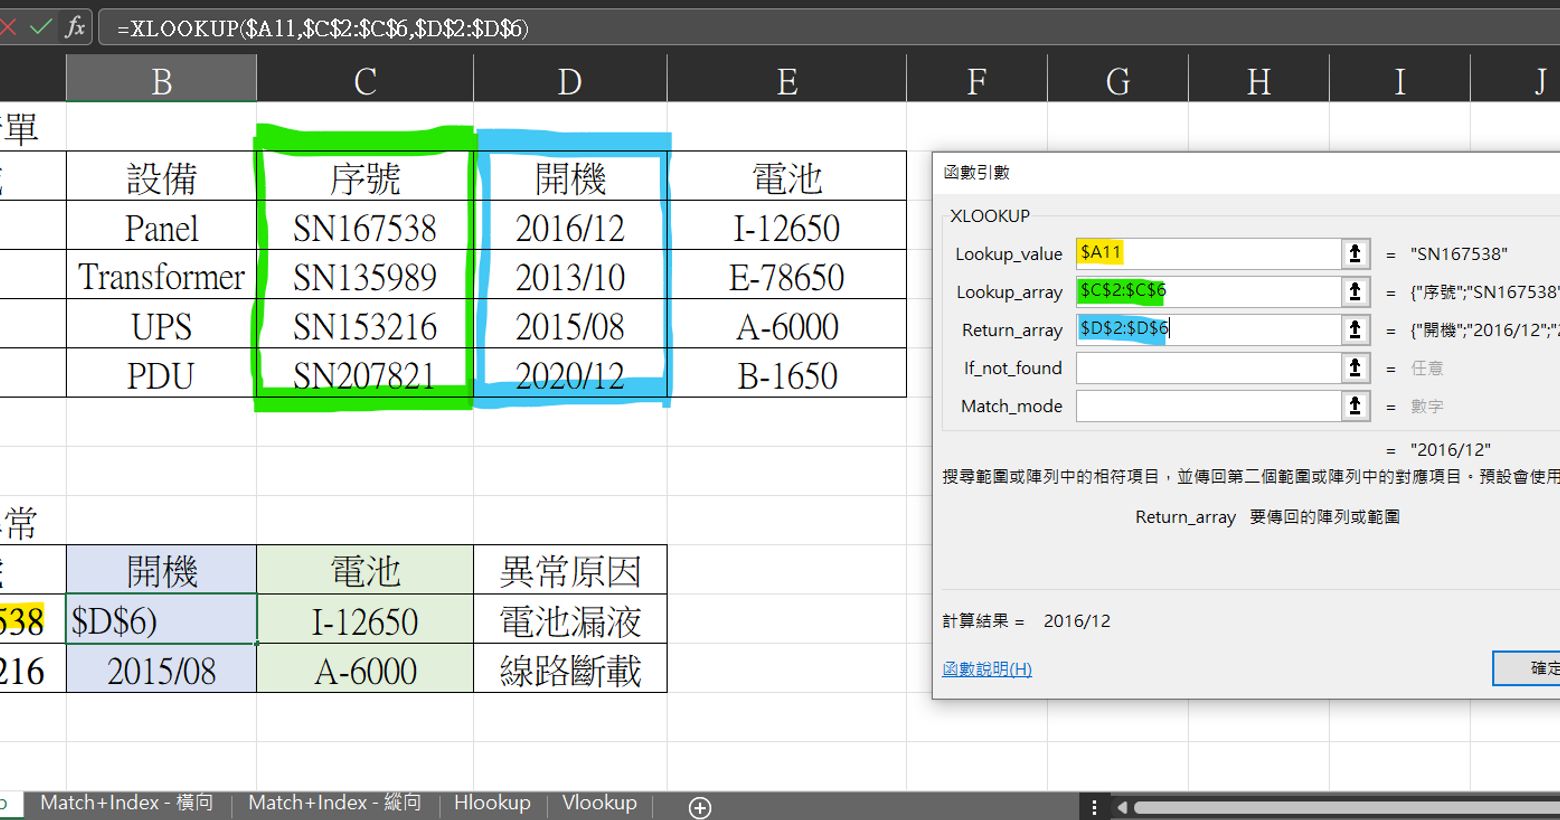Switch to the Vlookup sheet tab

tap(599, 803)
